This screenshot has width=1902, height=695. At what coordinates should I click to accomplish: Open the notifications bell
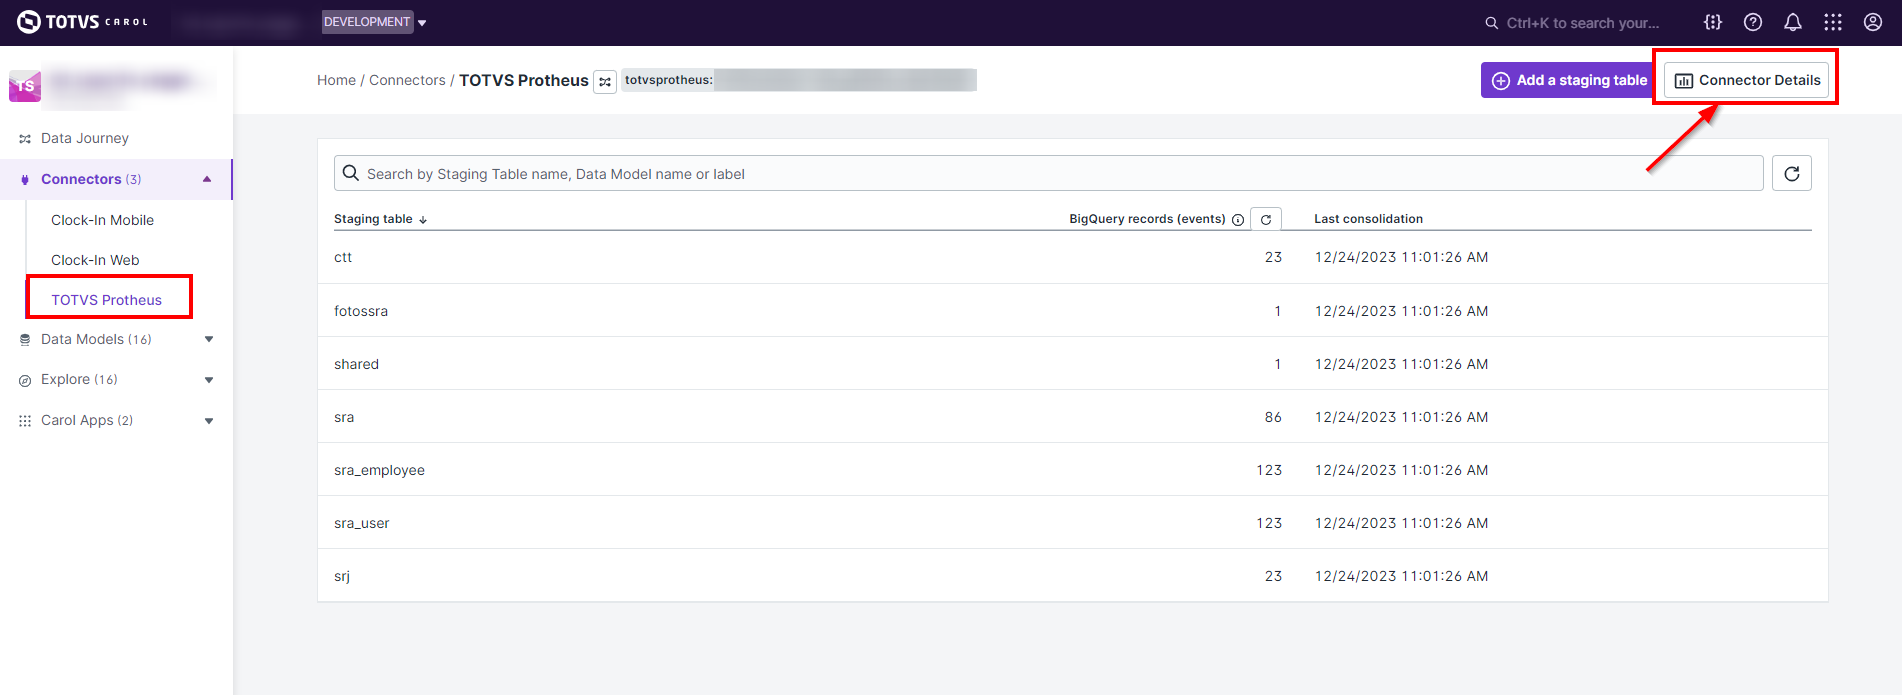pos(1793,22)
